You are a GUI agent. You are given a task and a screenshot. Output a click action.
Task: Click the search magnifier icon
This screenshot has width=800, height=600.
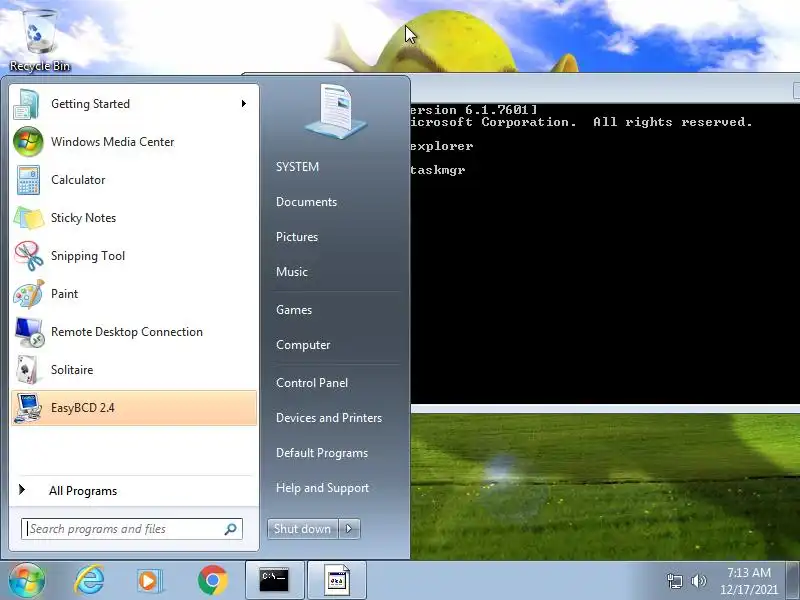click(231, 529)
